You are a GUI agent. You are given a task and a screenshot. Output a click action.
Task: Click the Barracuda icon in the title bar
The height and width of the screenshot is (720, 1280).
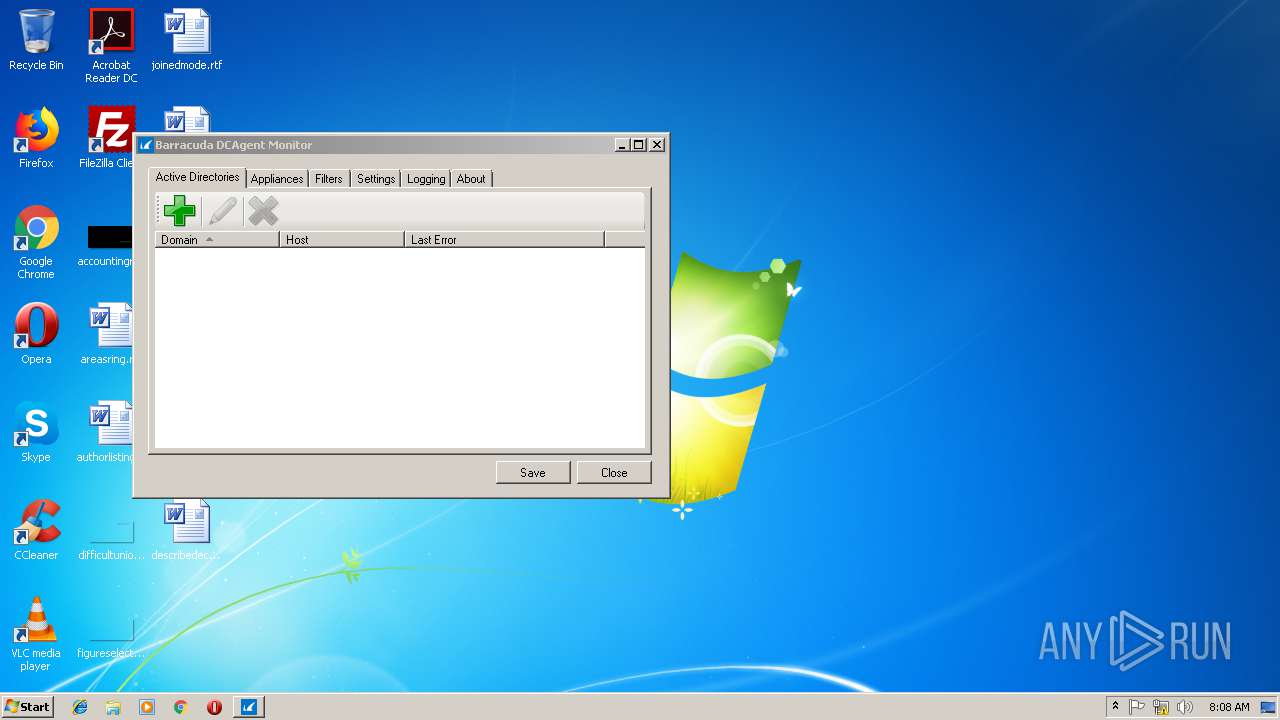[145, 145]
